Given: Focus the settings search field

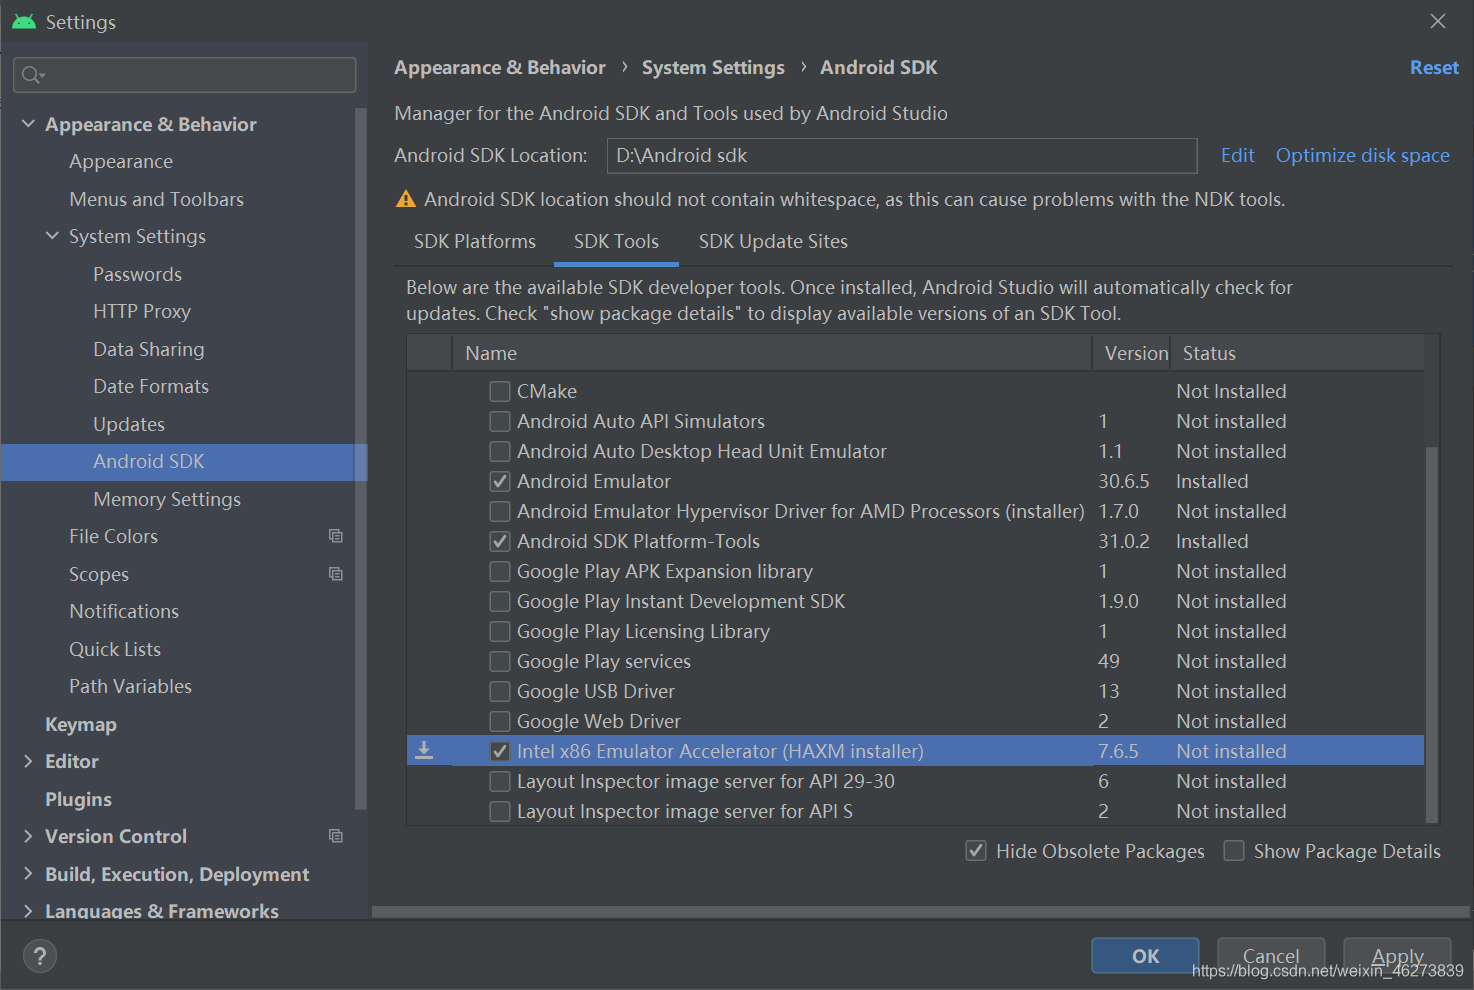Looking at the screenshot, I should click(x=185, y=75).
